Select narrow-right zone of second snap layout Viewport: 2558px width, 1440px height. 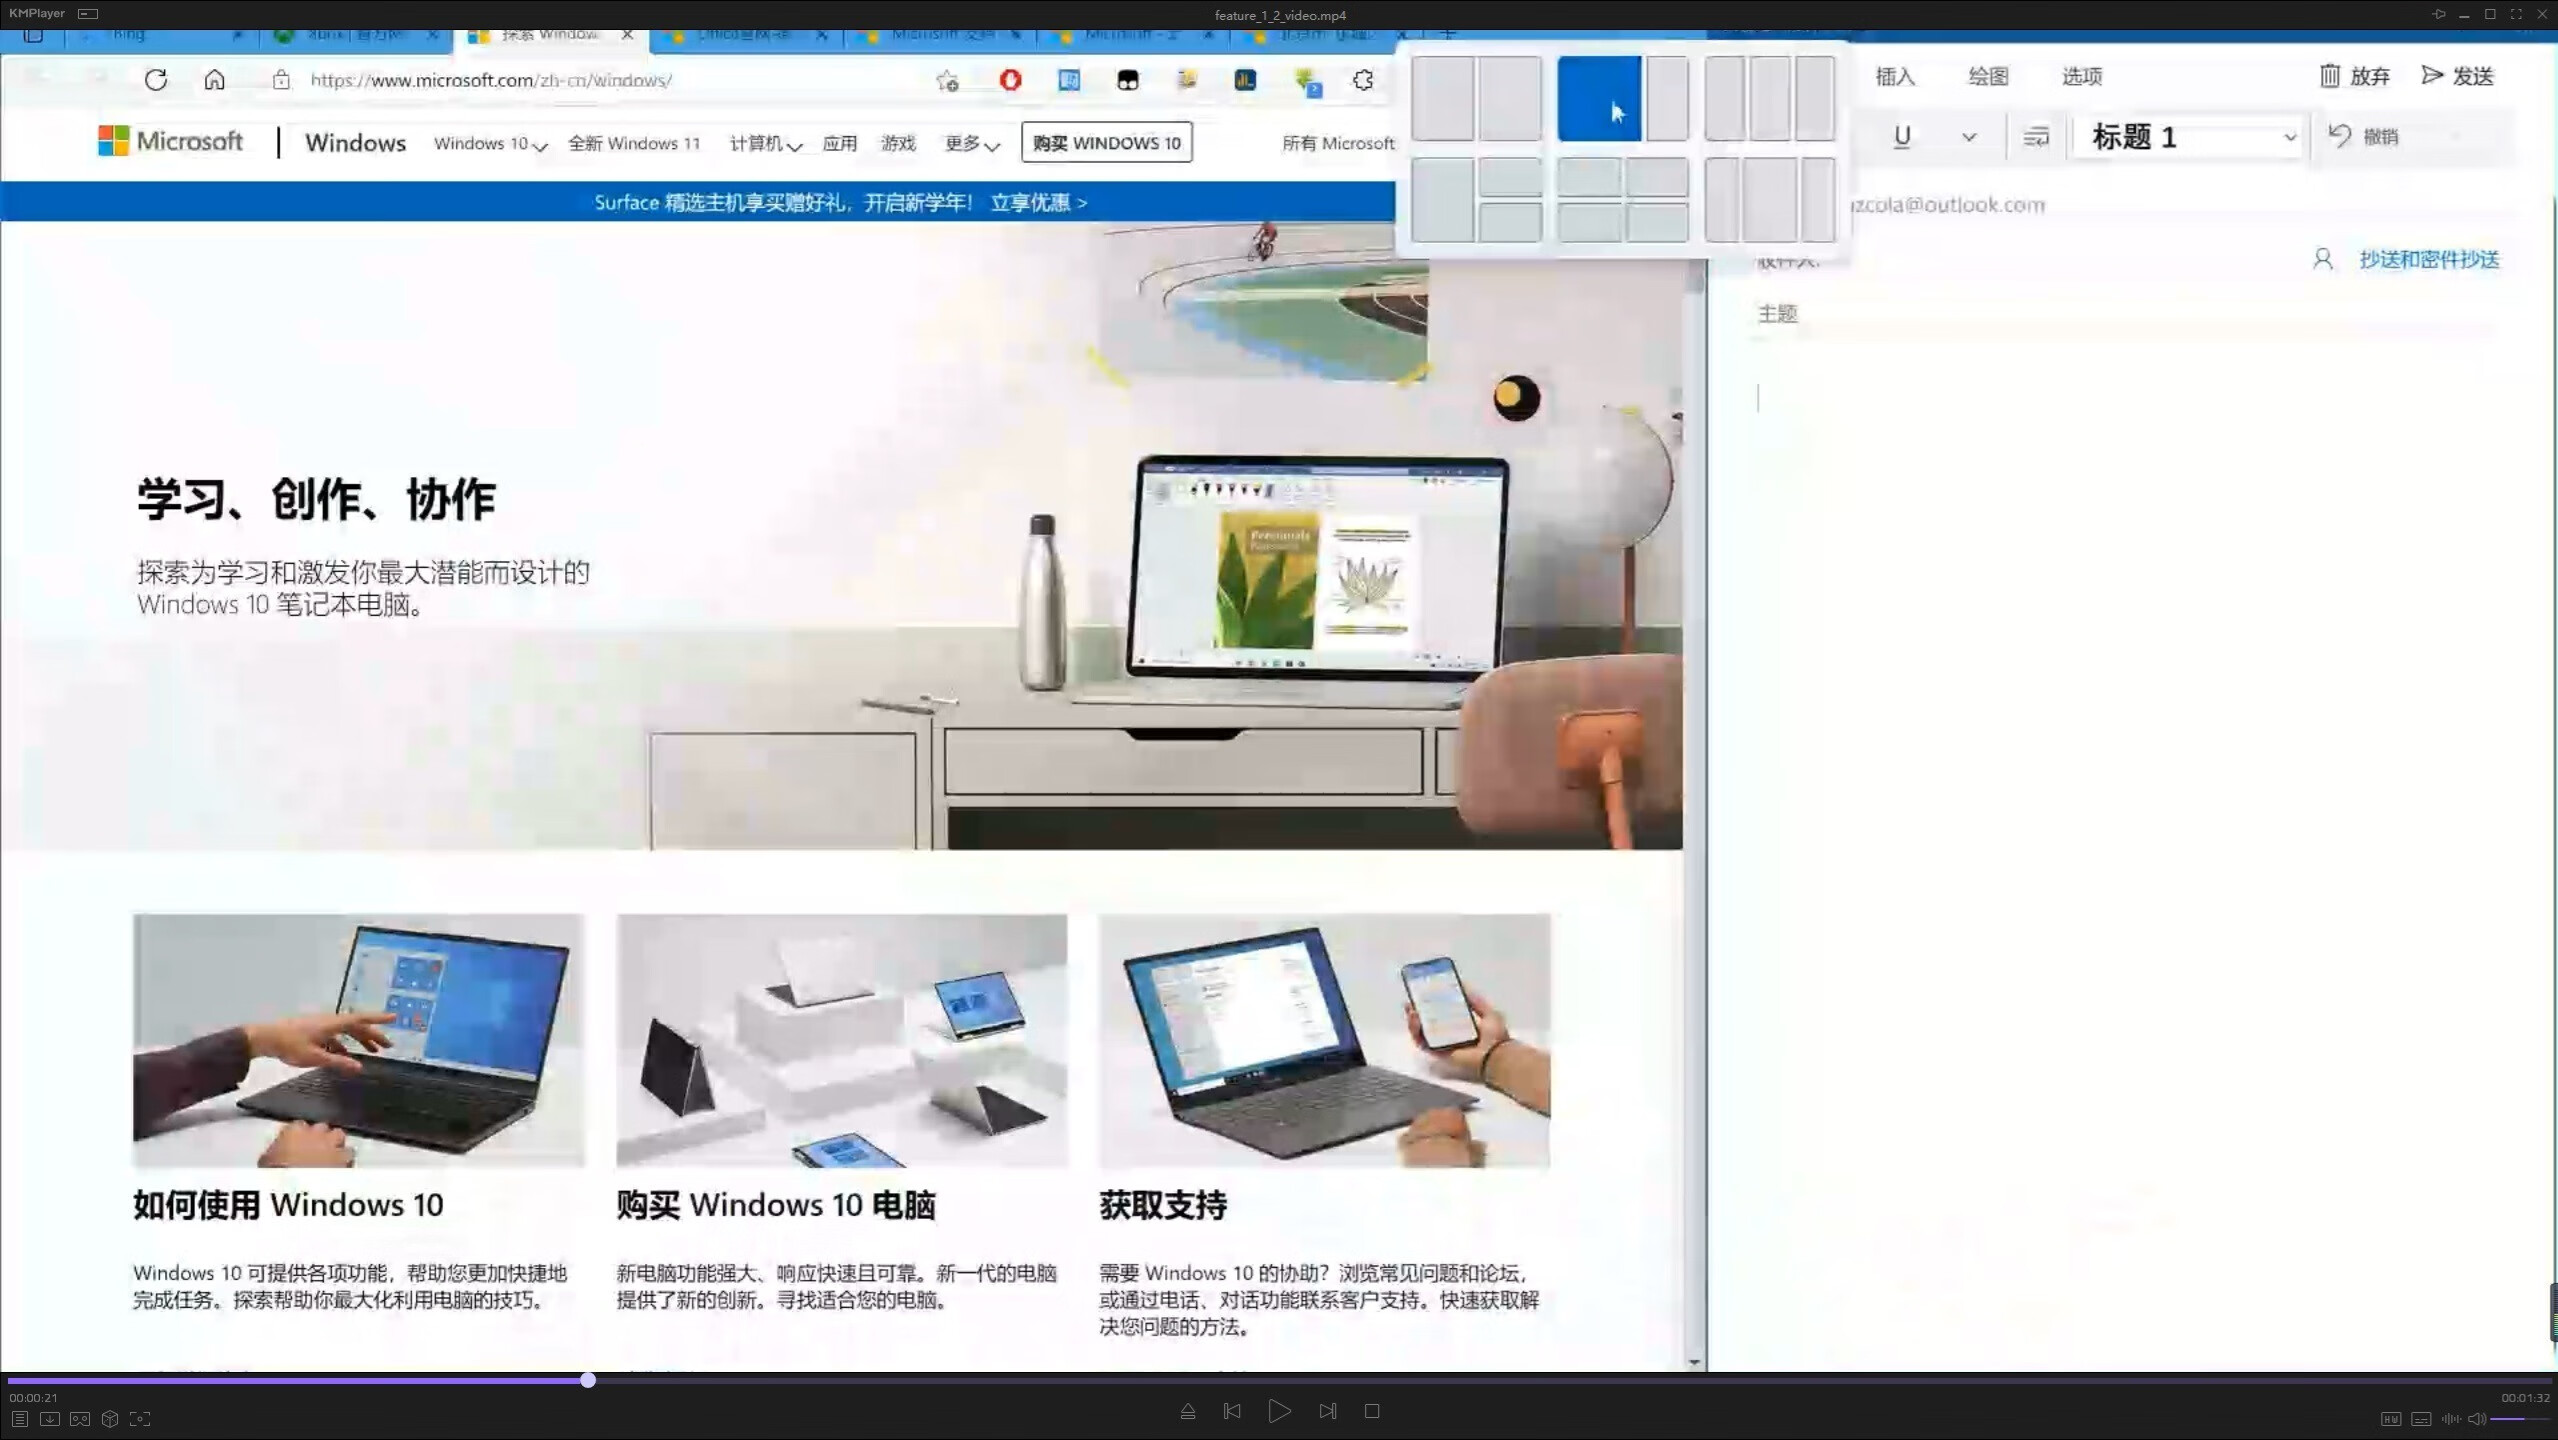coord(1667,98)
